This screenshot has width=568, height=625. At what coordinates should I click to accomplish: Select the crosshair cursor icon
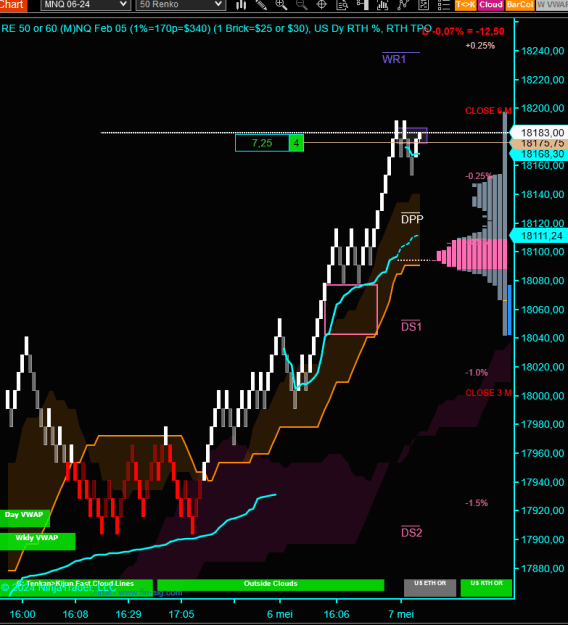(322, 5)
